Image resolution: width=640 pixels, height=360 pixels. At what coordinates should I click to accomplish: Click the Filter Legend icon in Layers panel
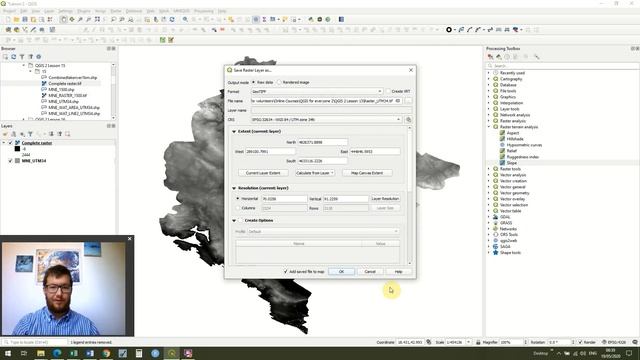[30, 134]
